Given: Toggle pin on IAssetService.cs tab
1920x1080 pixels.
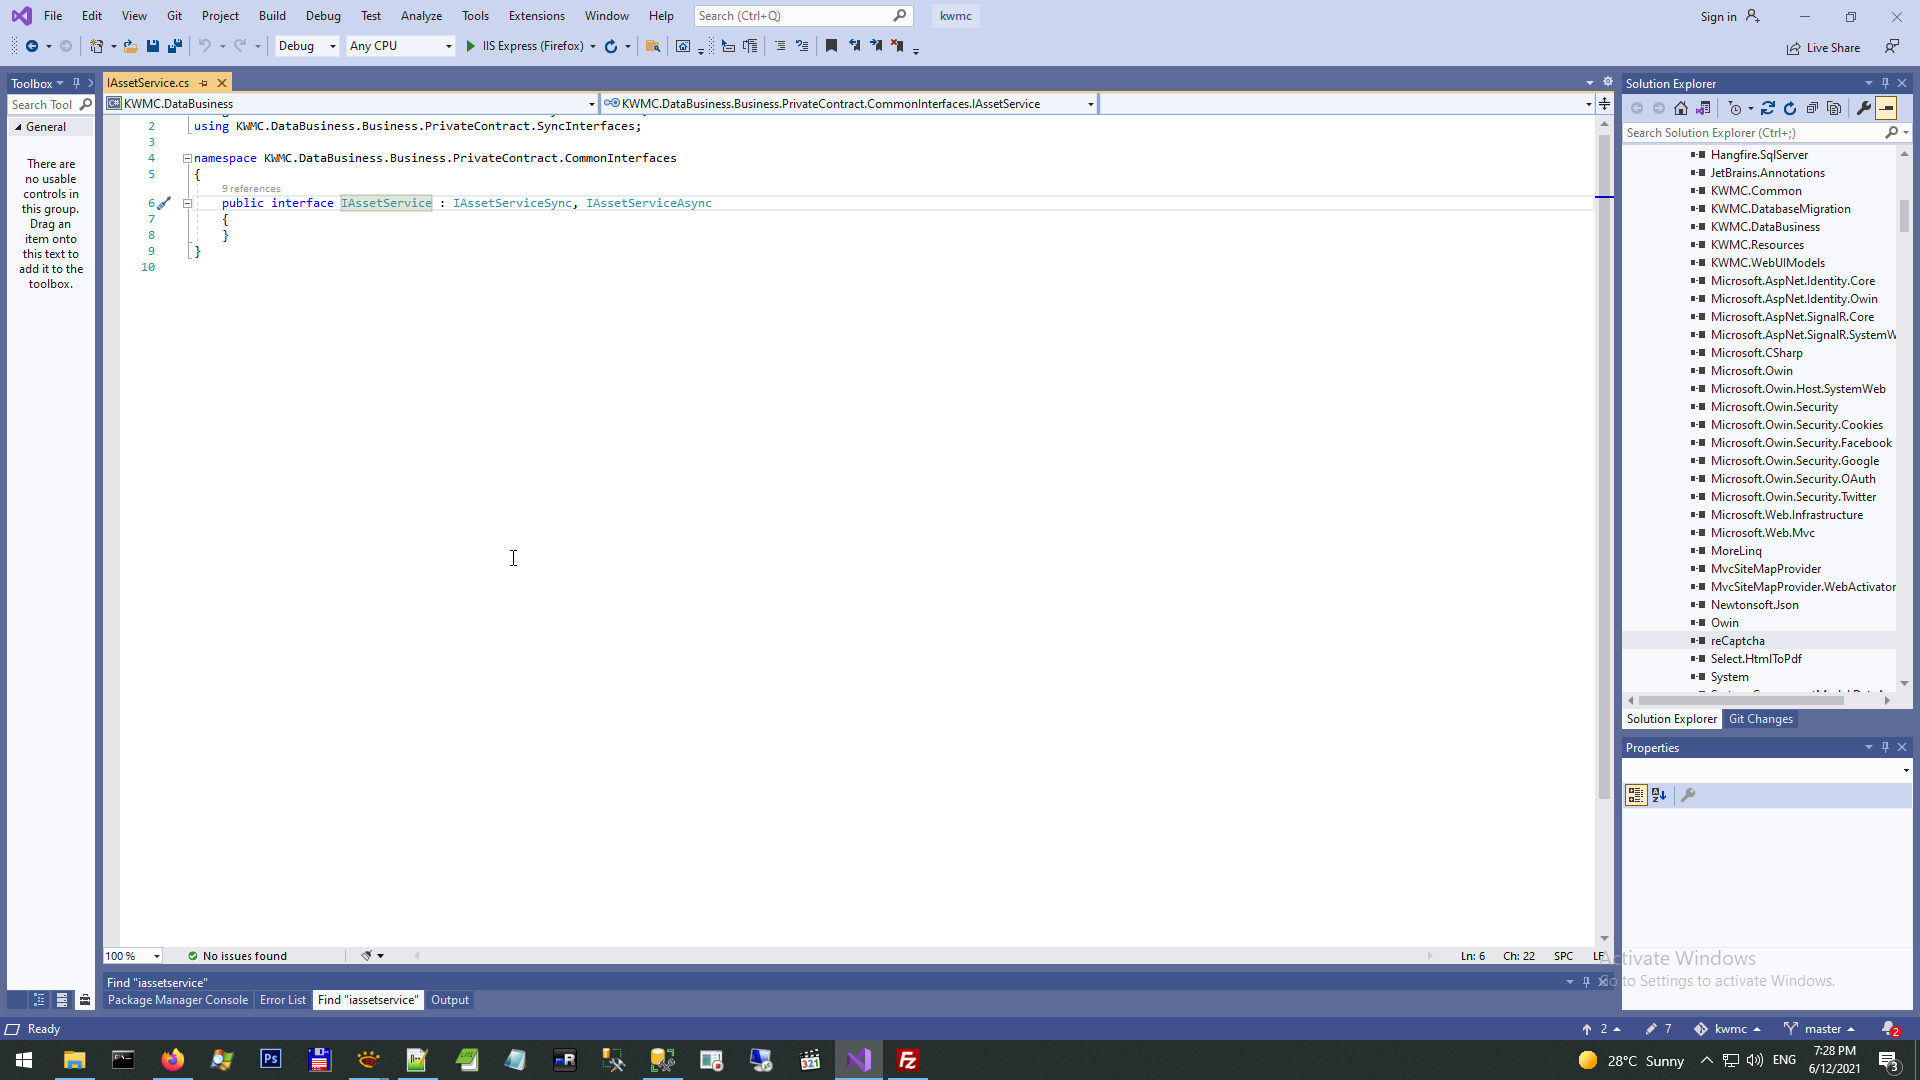Looking at the screenshot, I should pyautogui.click(x=204, y=83).
